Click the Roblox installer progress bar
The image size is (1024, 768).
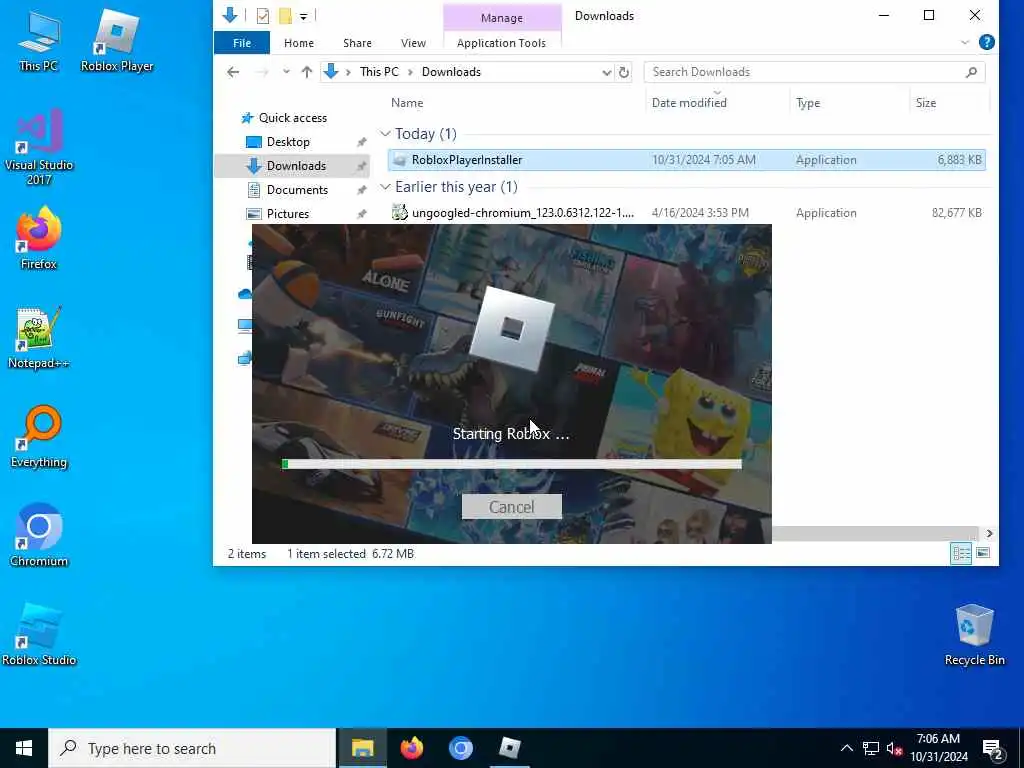pyautogui.click(x=511, y=464)
